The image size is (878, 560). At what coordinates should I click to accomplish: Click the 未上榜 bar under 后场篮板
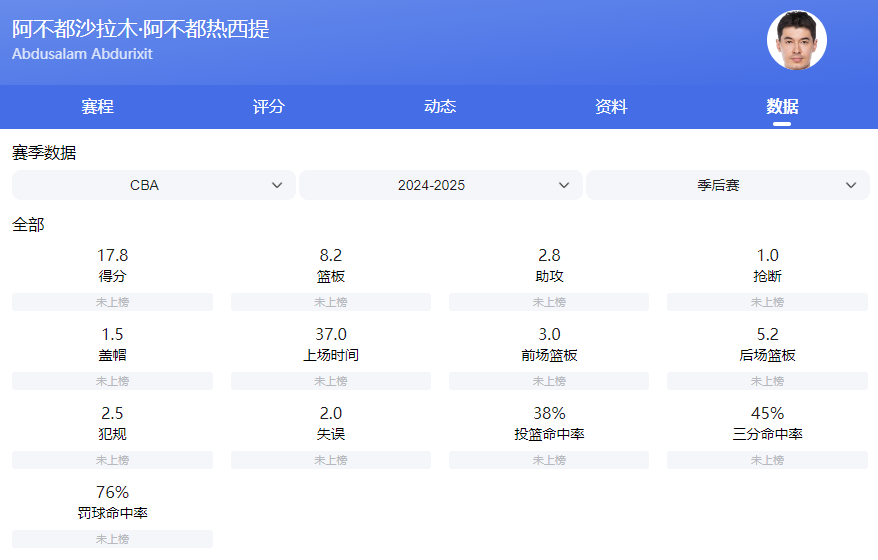click(768, 381)
